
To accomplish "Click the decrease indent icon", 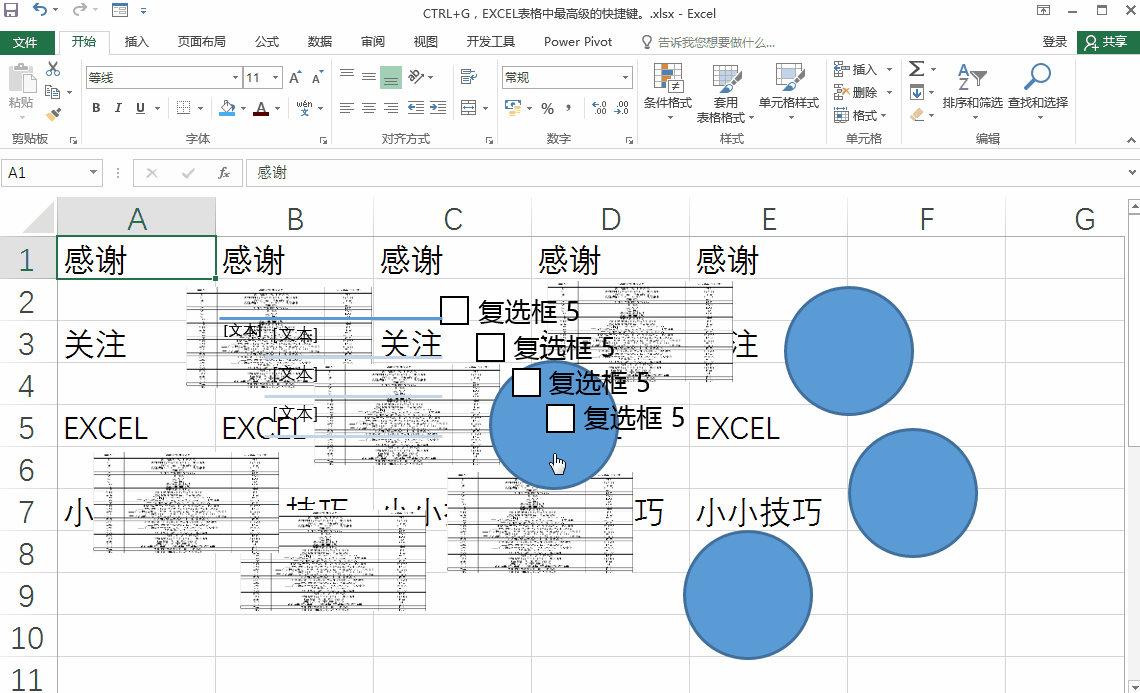I will click(x=416, y=108).
